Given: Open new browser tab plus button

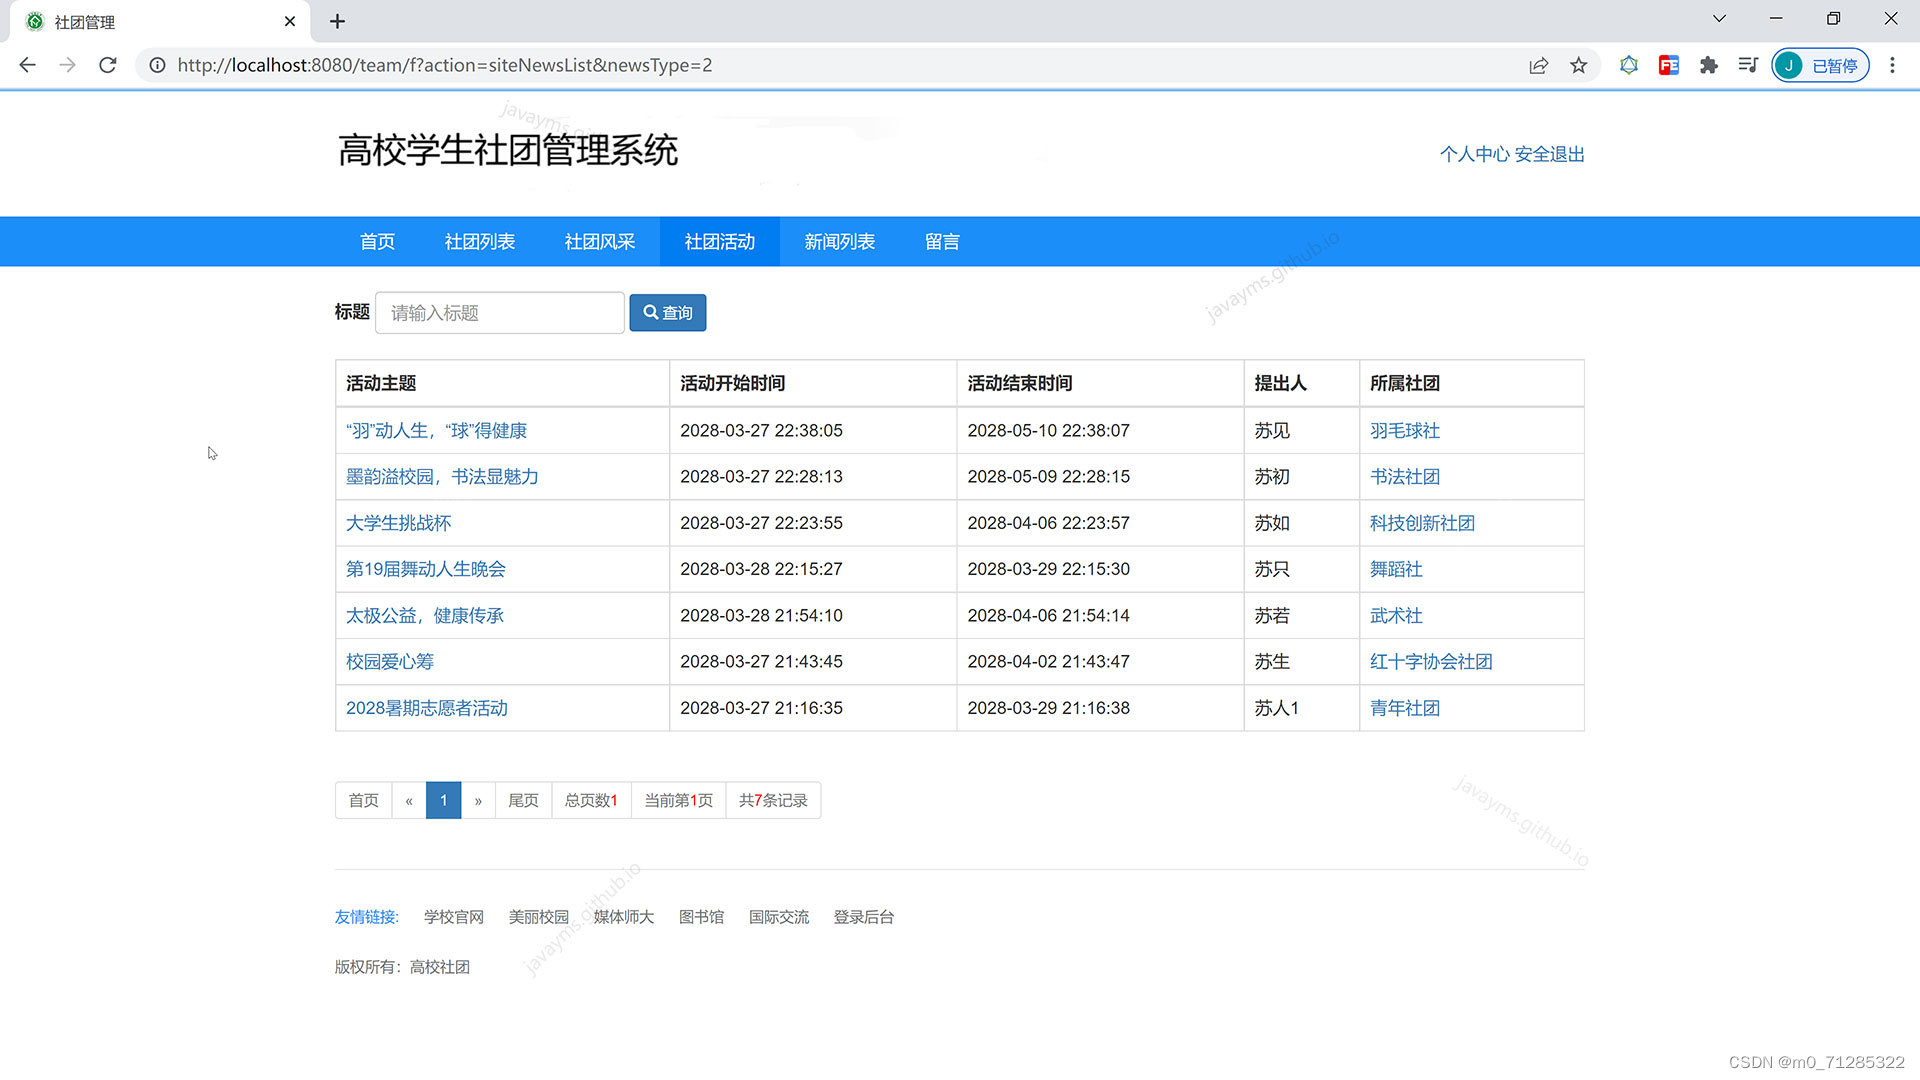Looking at the screenshot, I should [337, 21].
